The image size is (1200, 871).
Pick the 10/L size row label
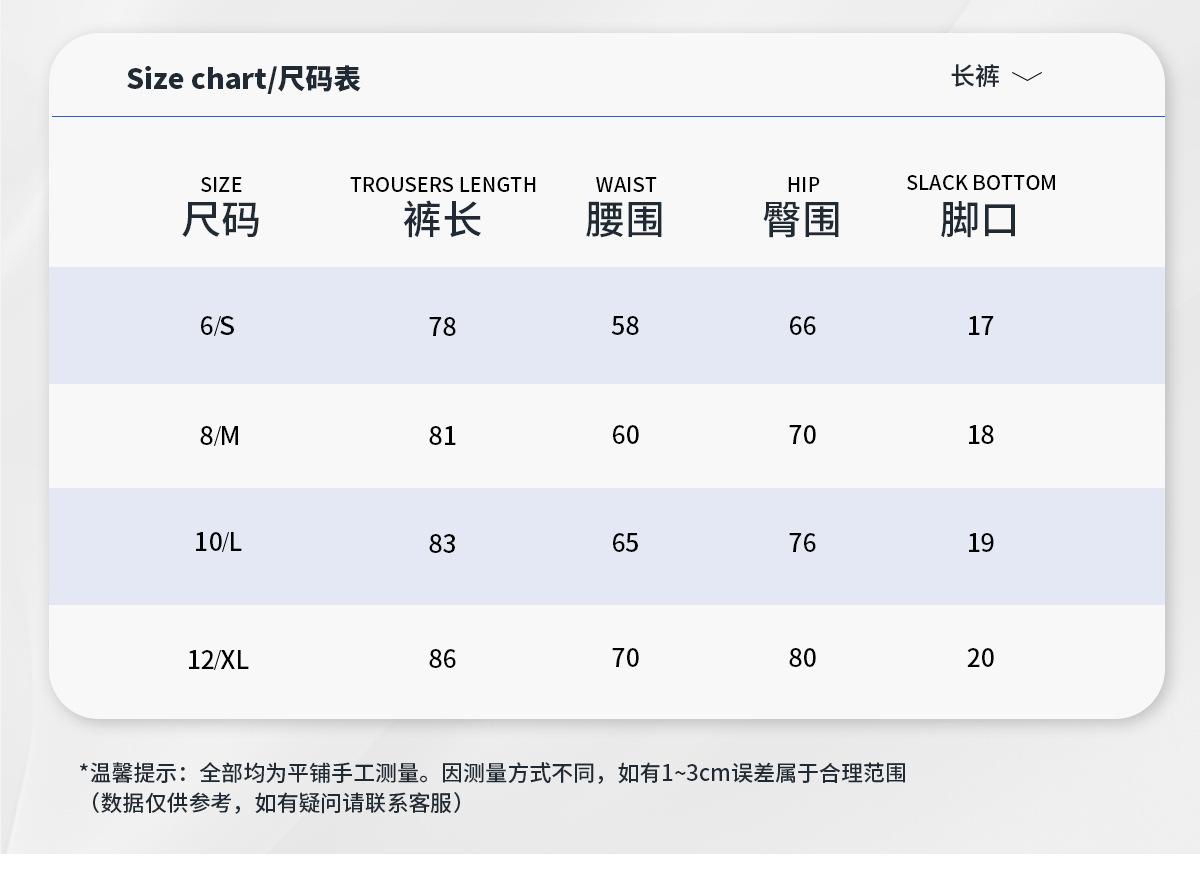(x=218, y=543)
